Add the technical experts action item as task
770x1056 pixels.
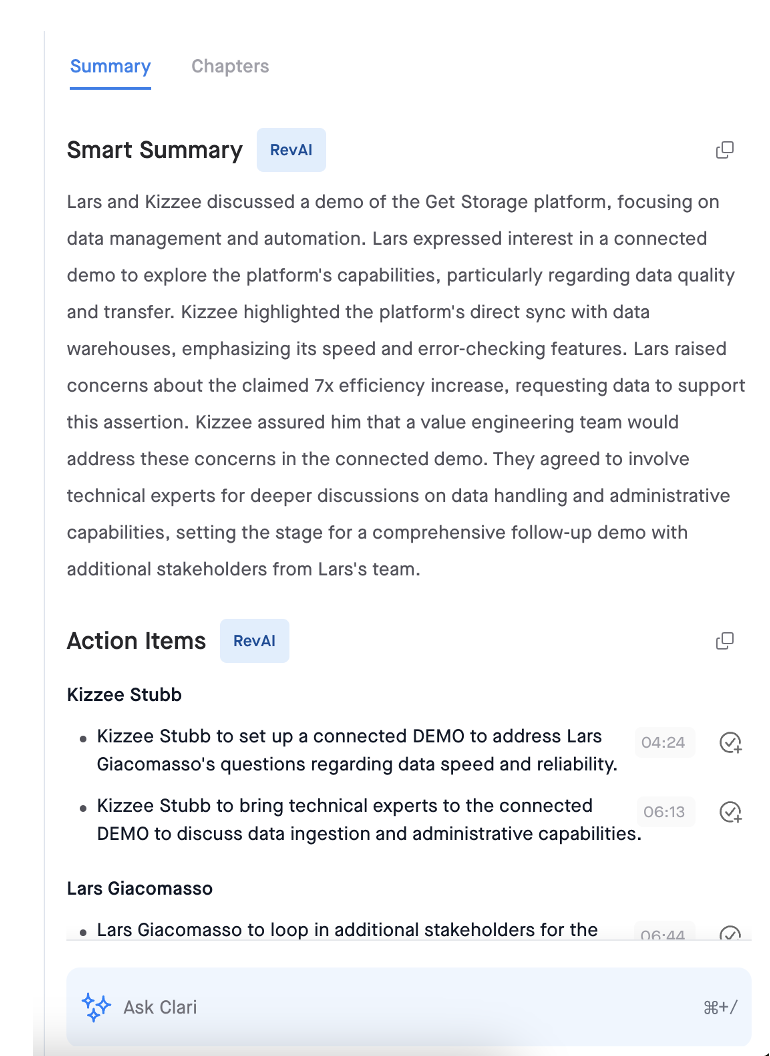(731, 812)
